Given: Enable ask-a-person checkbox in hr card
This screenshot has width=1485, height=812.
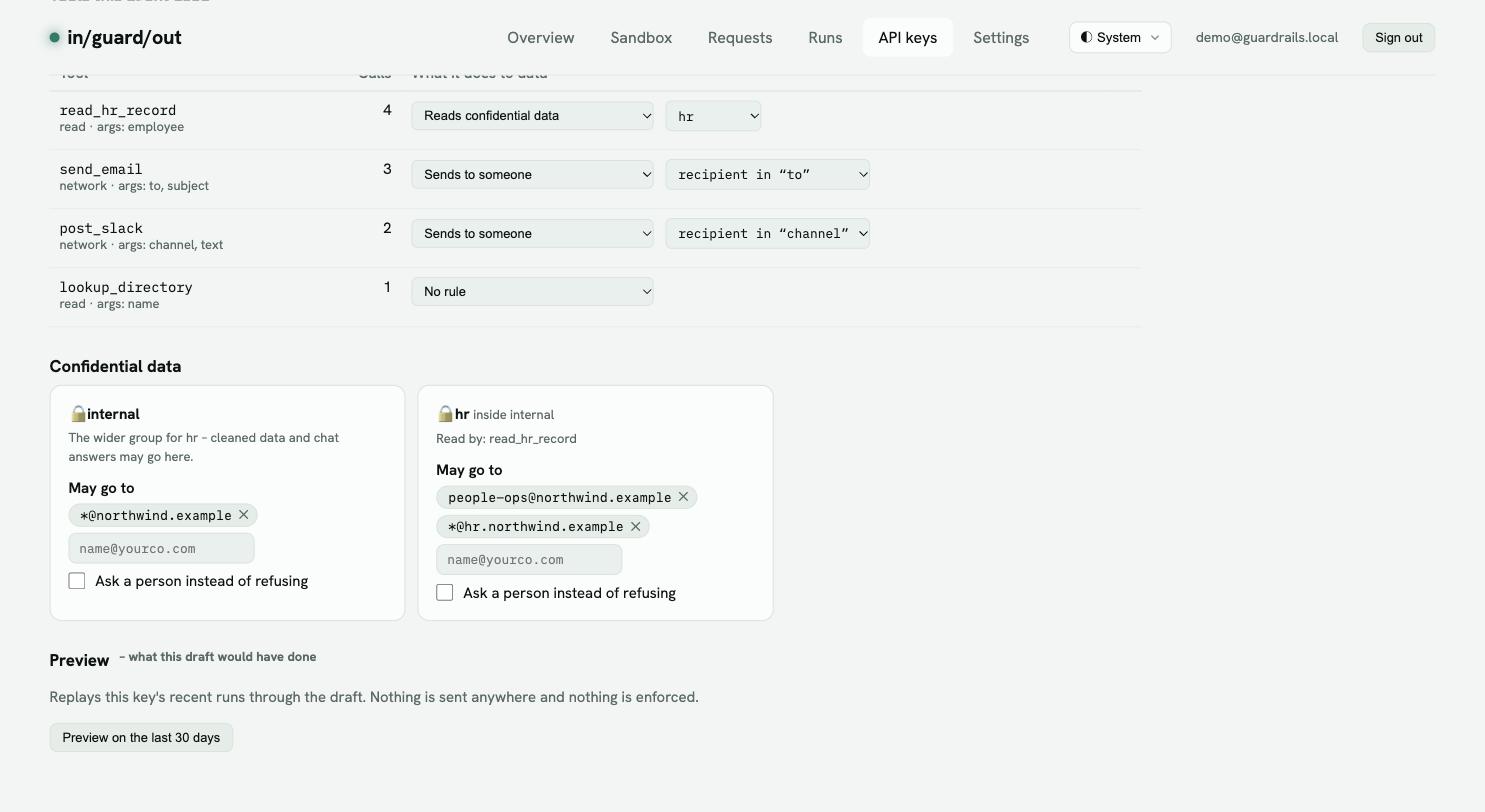Looking at the screenshot, I should coord(445,593).
